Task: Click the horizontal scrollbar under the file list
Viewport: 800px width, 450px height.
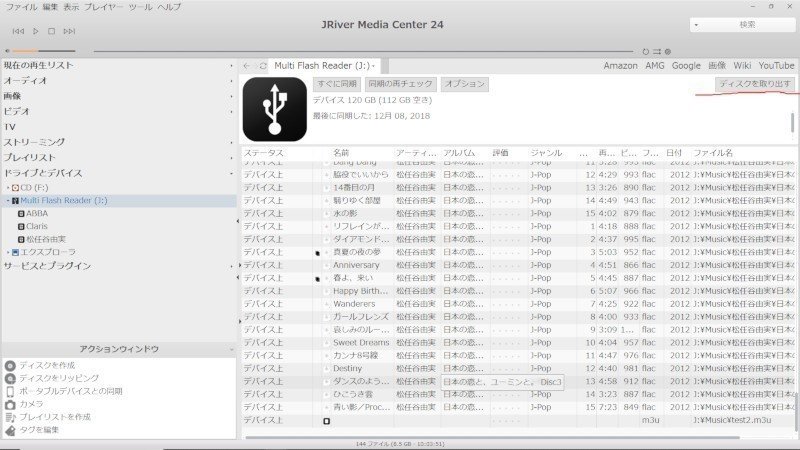Action: (492, 437)
